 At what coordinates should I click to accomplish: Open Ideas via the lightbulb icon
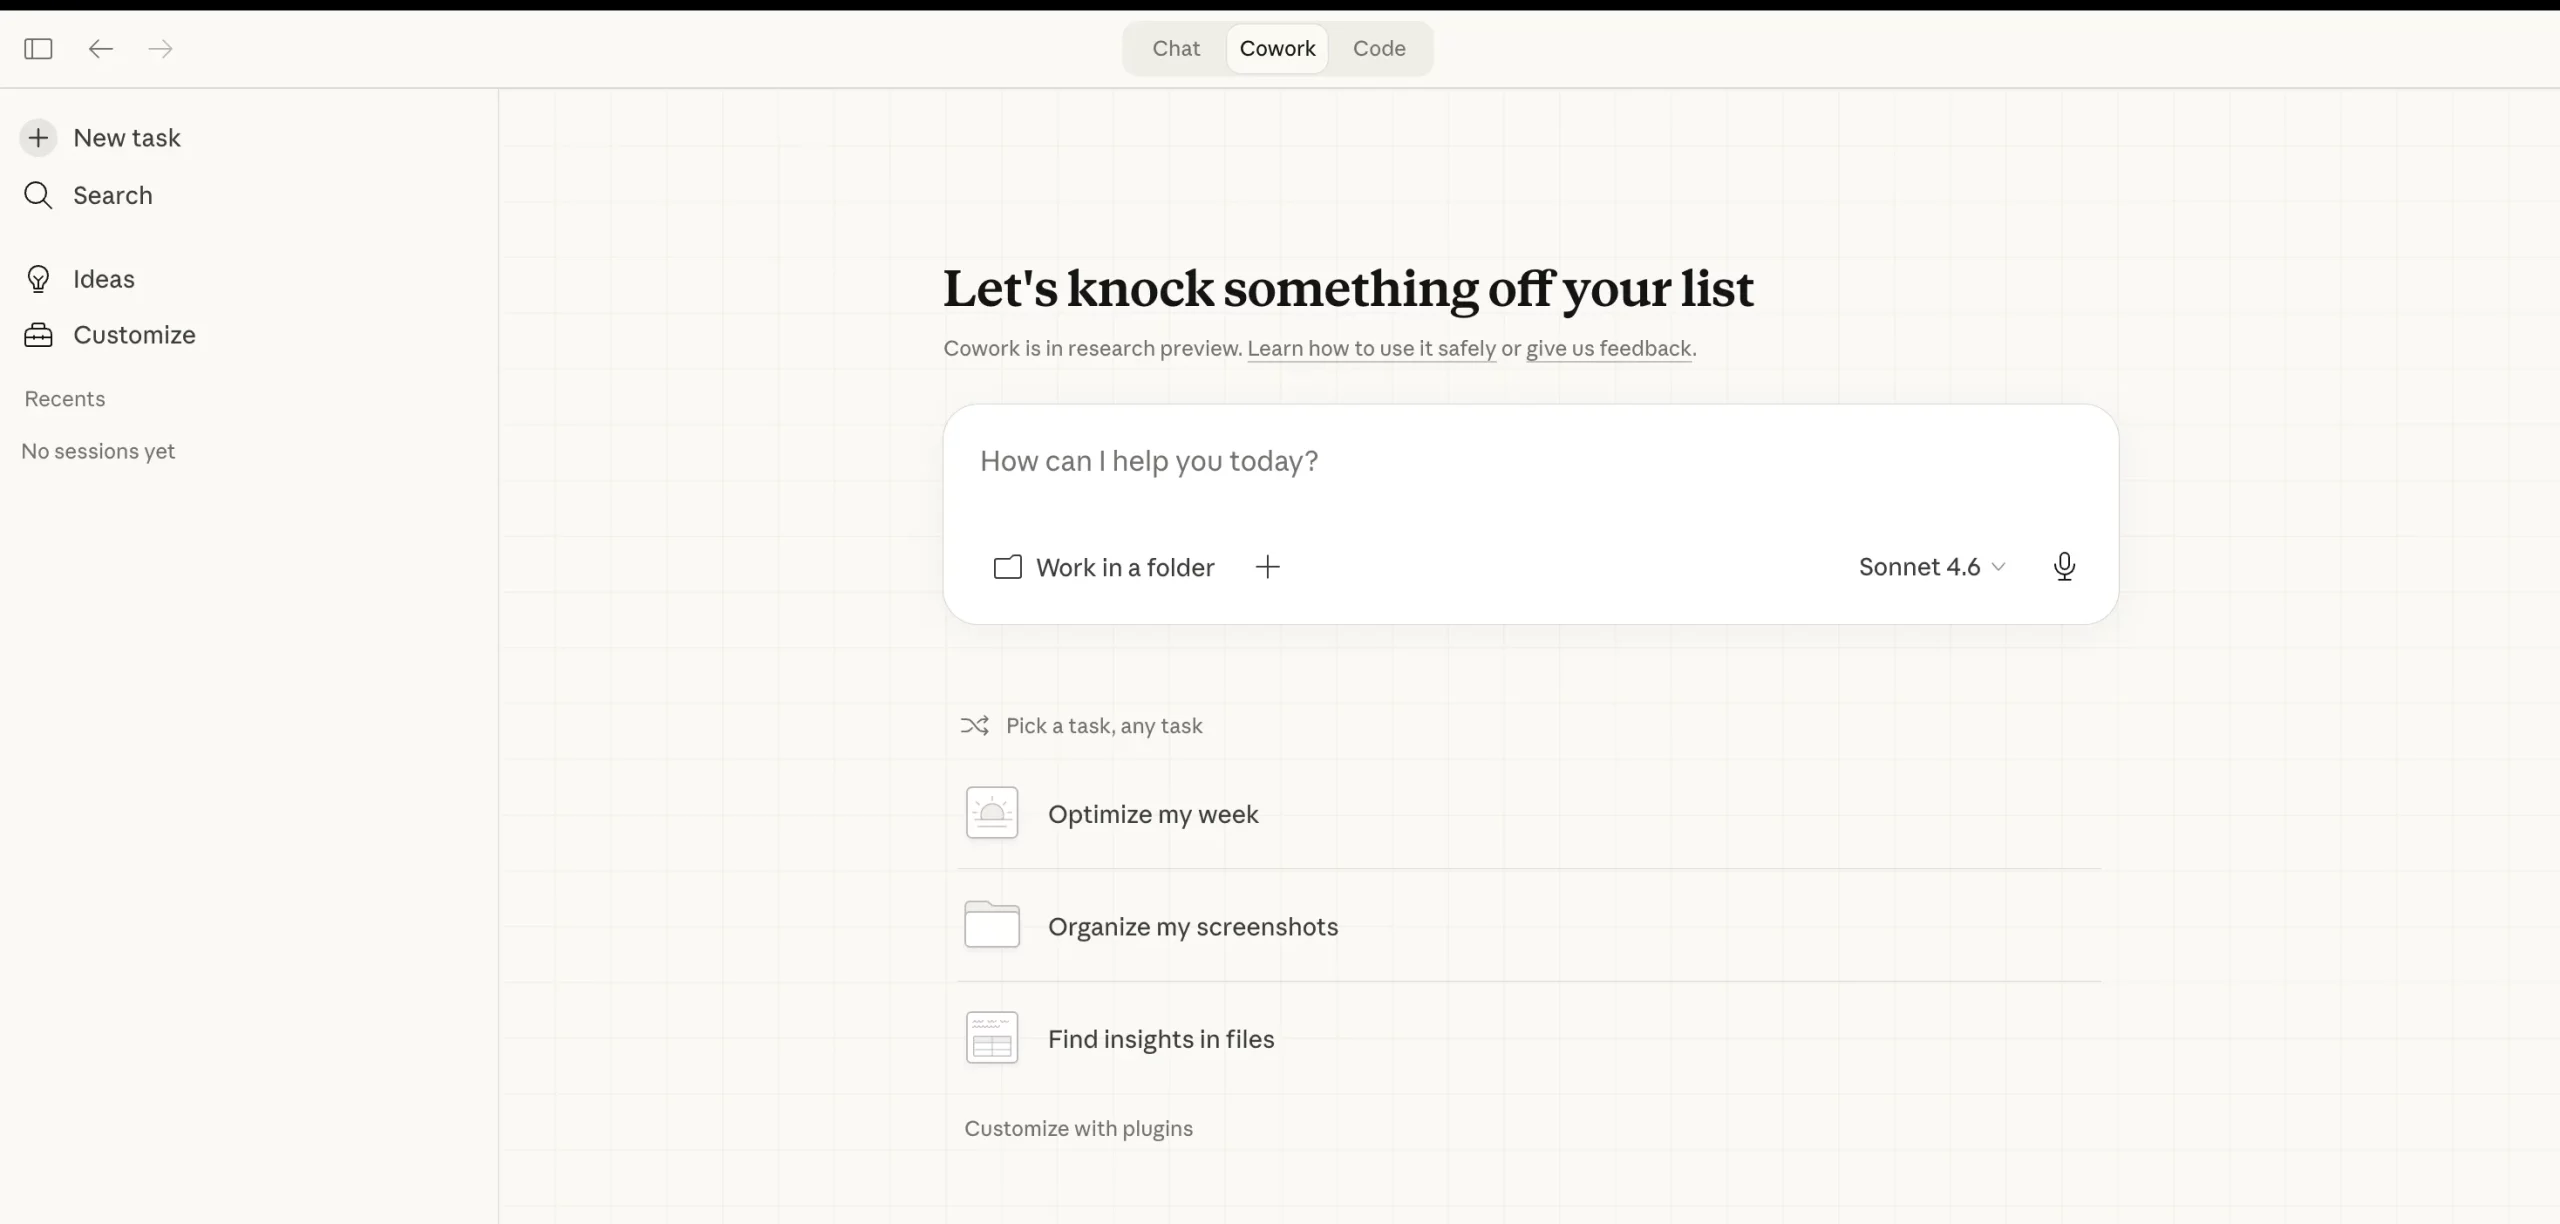click(x=39, y=278)
